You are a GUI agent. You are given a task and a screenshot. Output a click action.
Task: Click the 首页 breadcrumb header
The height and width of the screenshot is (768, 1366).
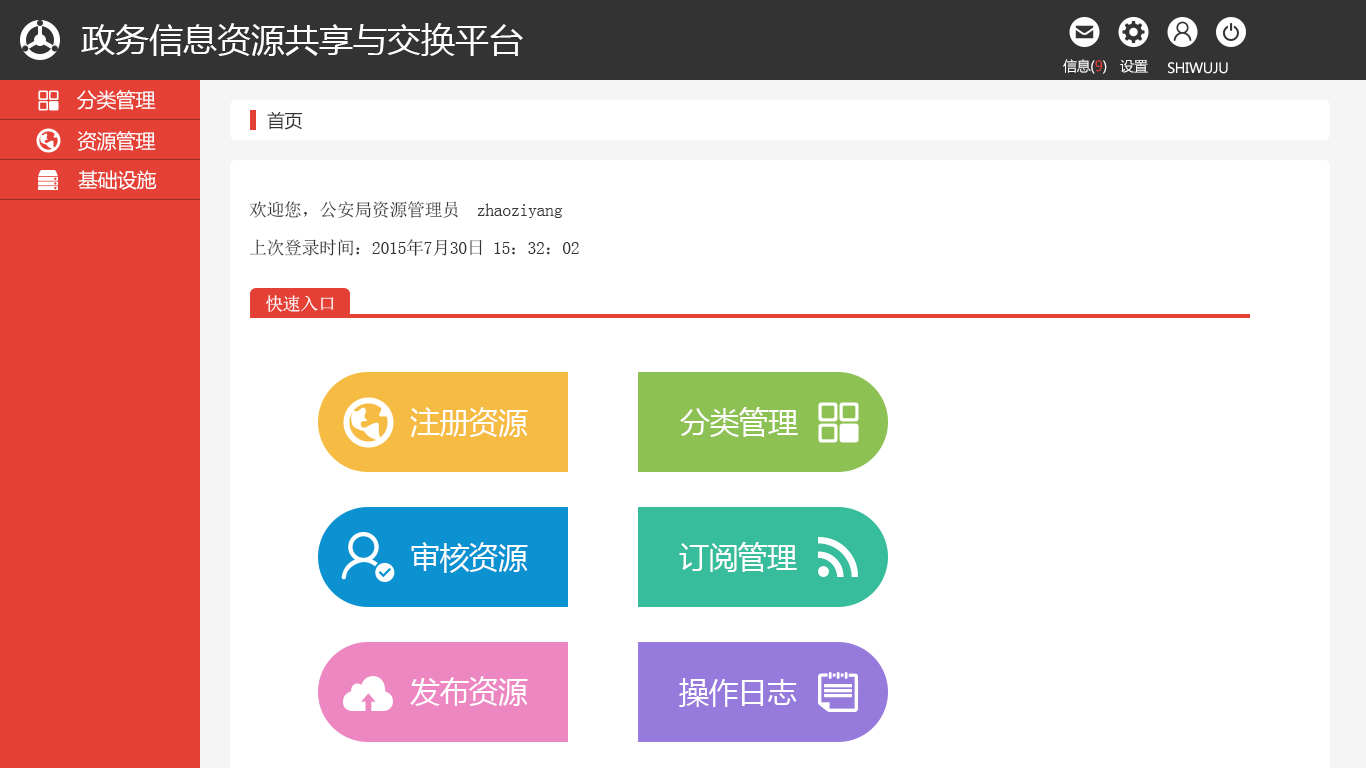point(283,121)
